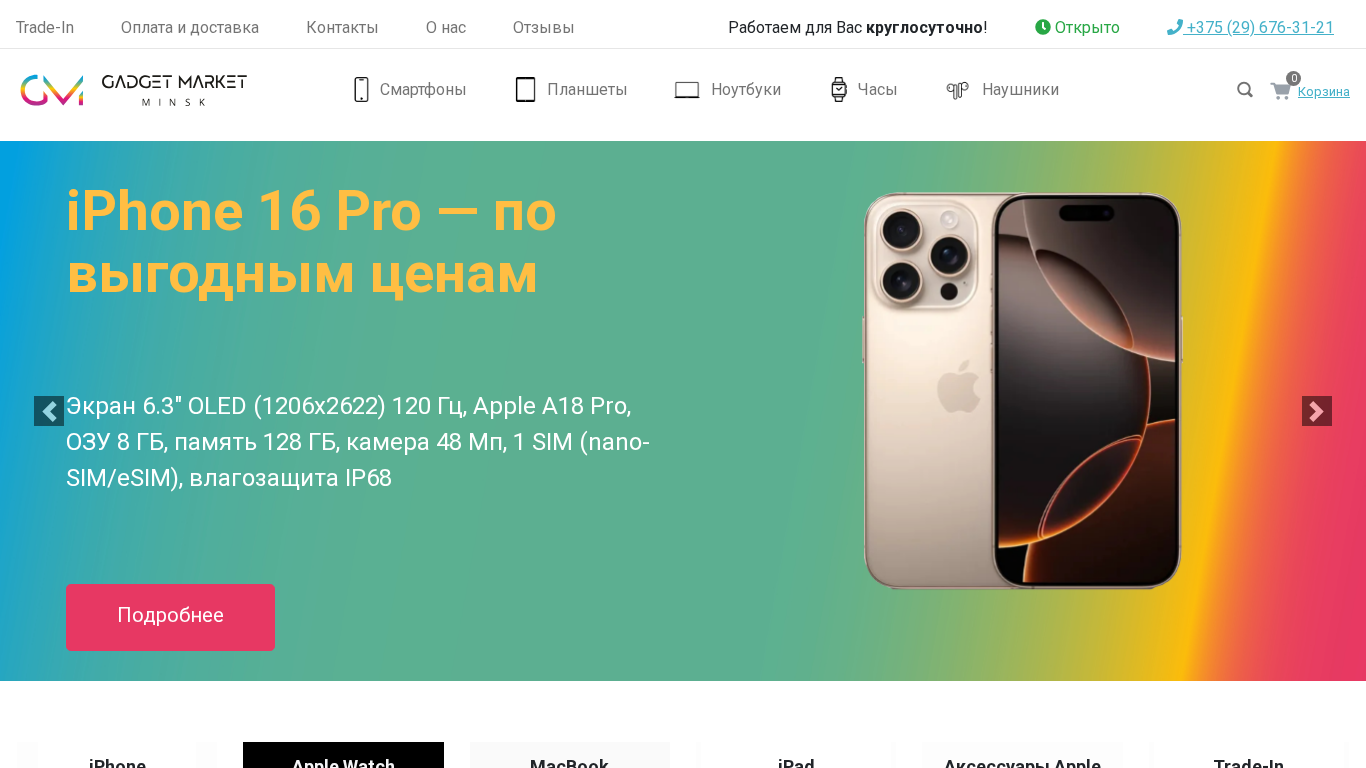
Task: Call the +375 (29) 676-31-21 phone link
Action: pyautogui.click(x=1250, y=27)
